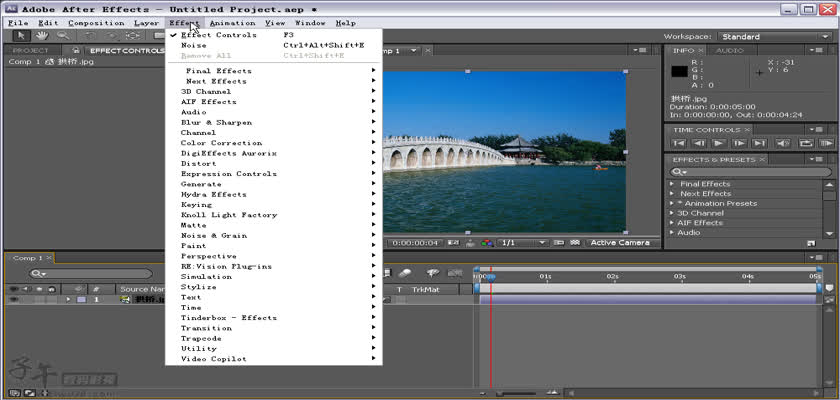The width and height of the screenshot is (840, 400).
Task: Select the Zoom magnifier tool
Action: click(63, 36)
